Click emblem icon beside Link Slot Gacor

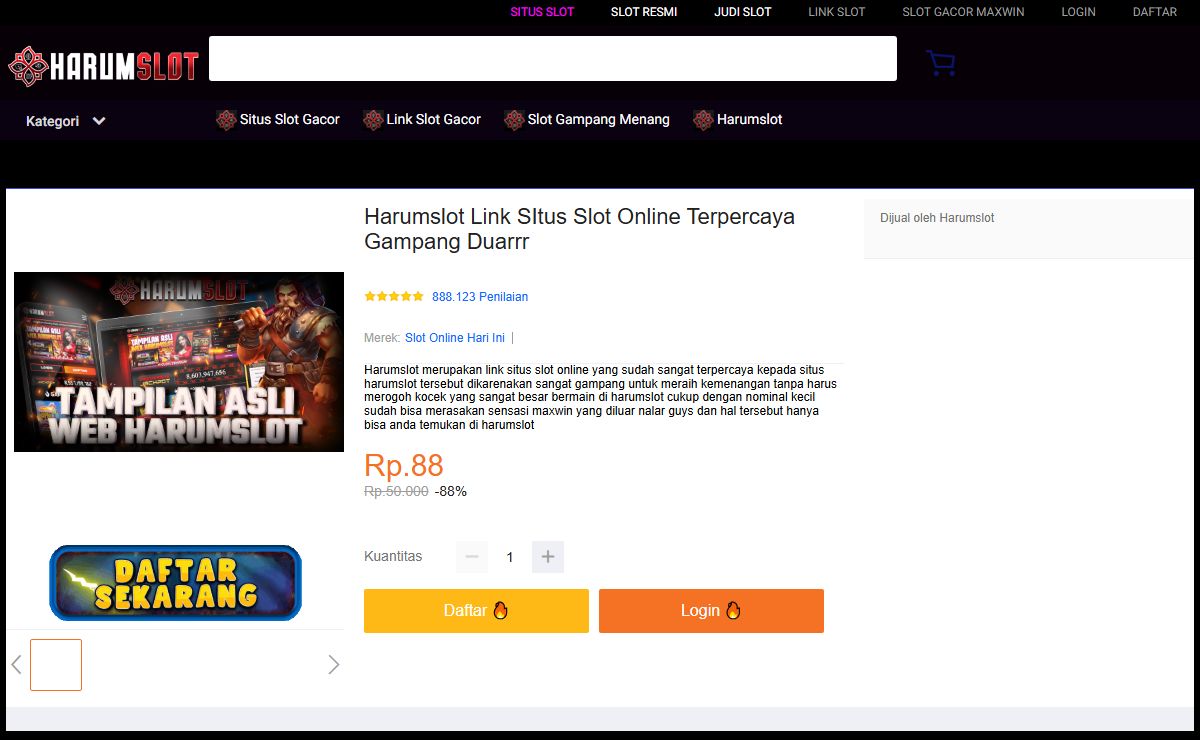click(373, 120)
